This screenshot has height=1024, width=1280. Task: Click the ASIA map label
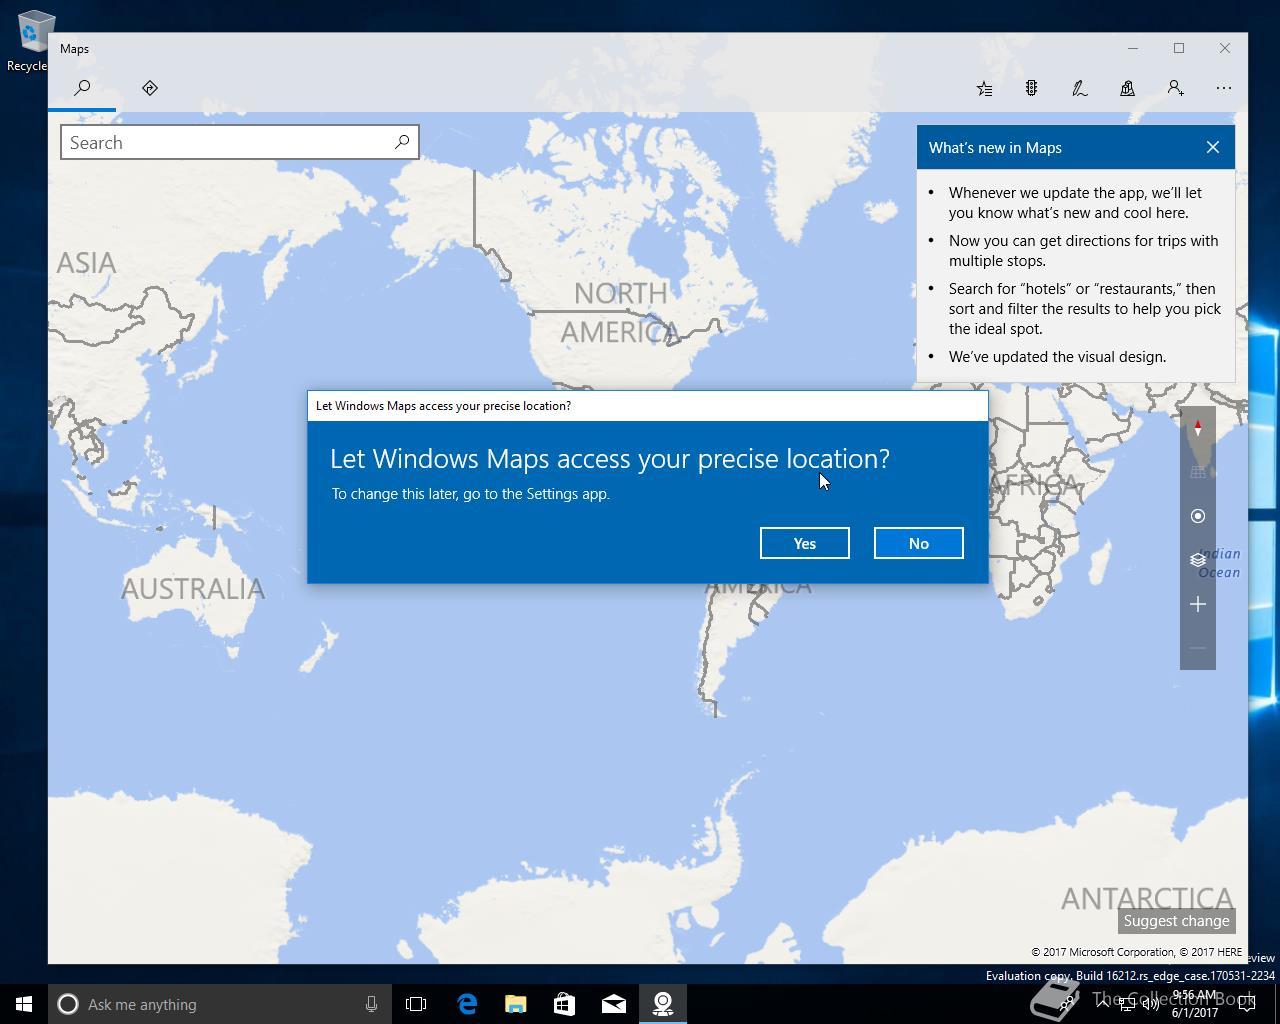pos(86,262)
